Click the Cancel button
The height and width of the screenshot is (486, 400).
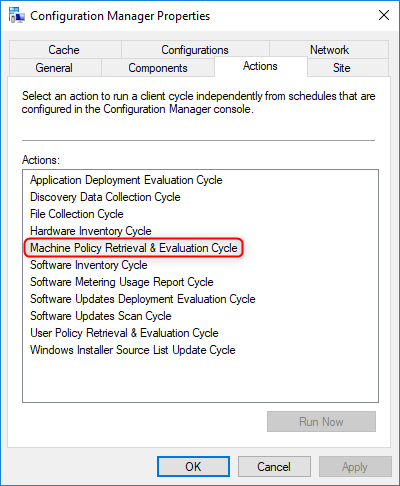point(274,467)
